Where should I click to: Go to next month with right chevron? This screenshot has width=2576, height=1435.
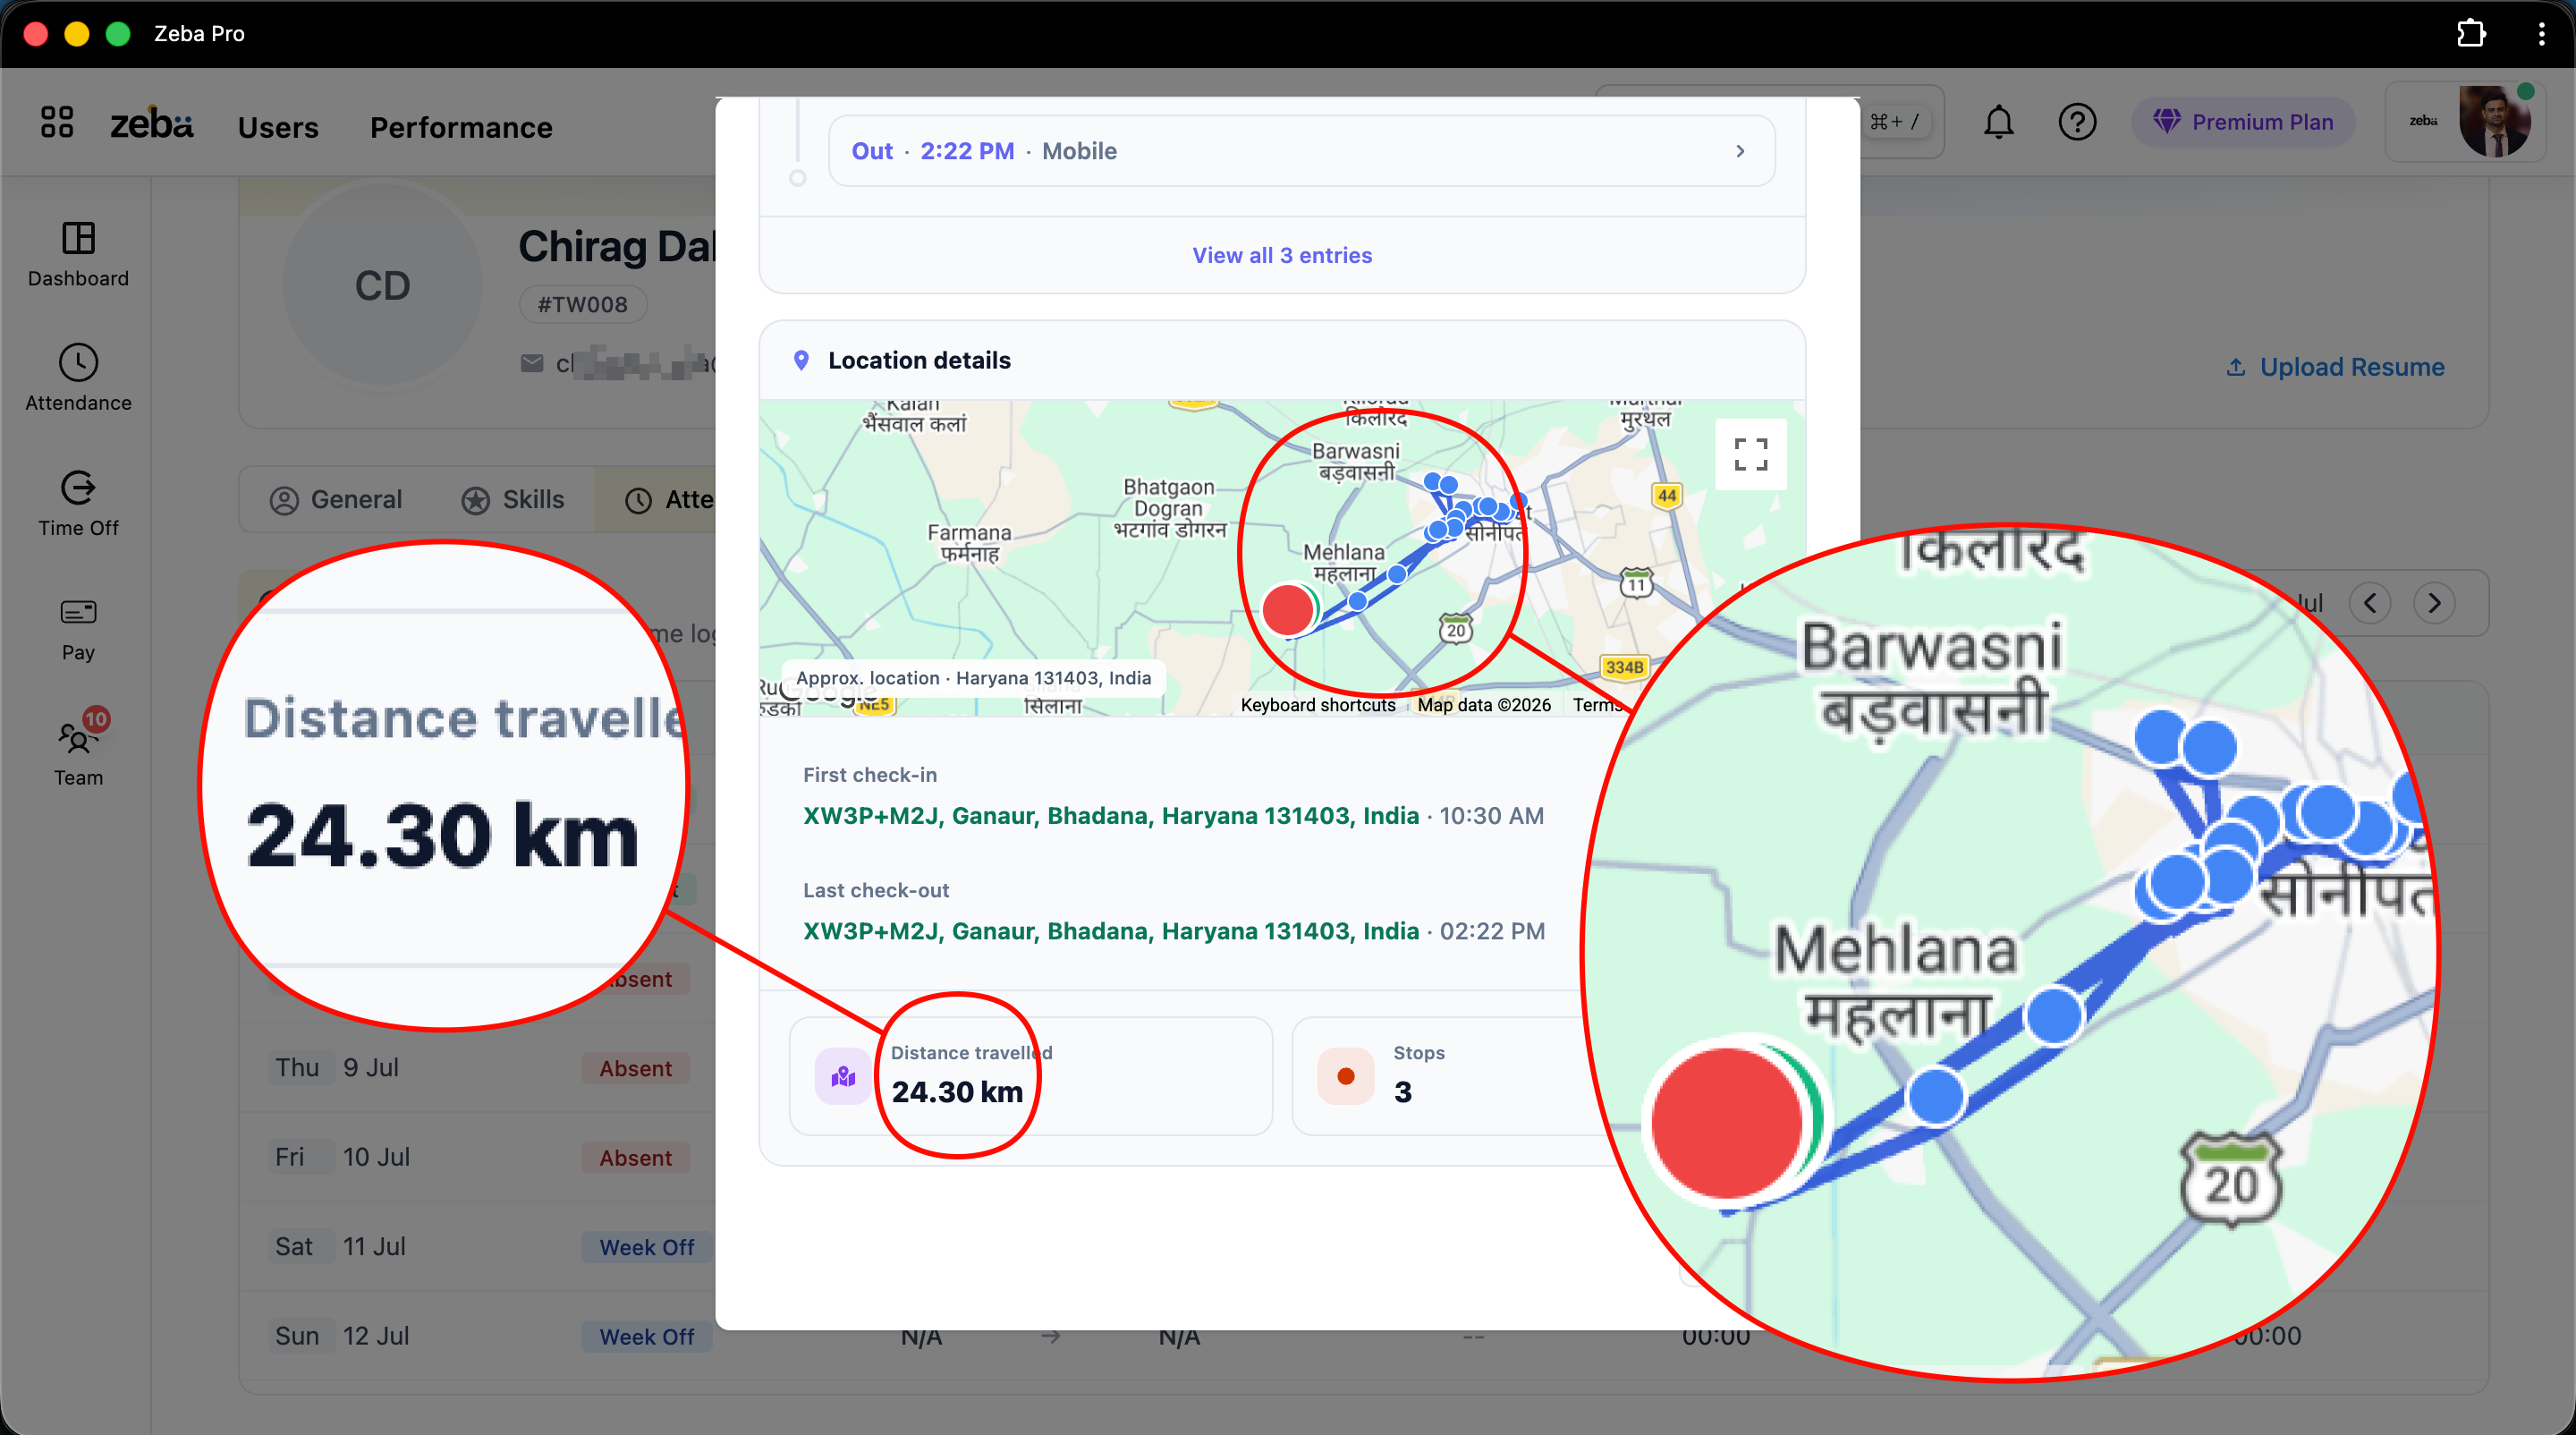click(x=2434, y=603)
